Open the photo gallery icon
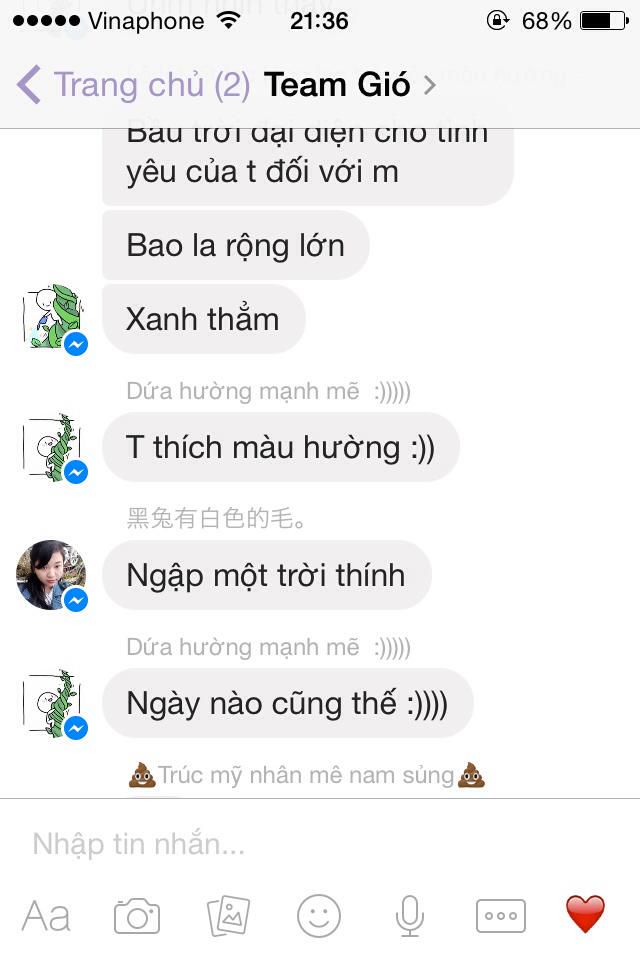Viewport: 640px width, 960px height. (228, 916)
